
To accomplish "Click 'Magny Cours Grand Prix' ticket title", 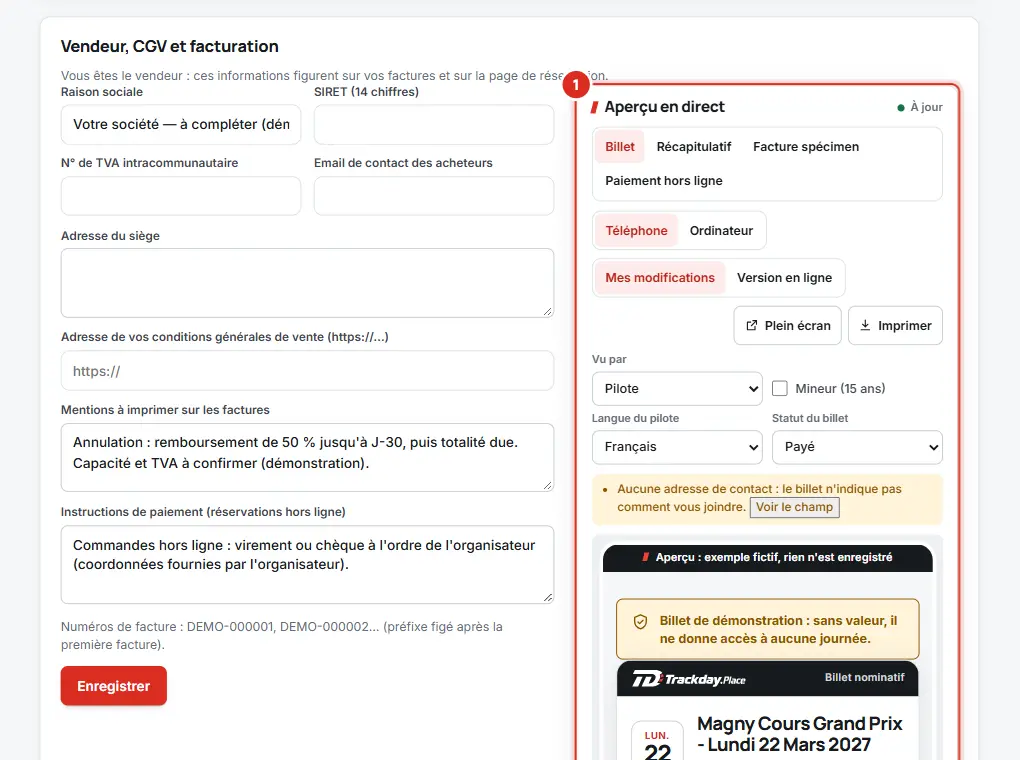I will click(799, 734).
